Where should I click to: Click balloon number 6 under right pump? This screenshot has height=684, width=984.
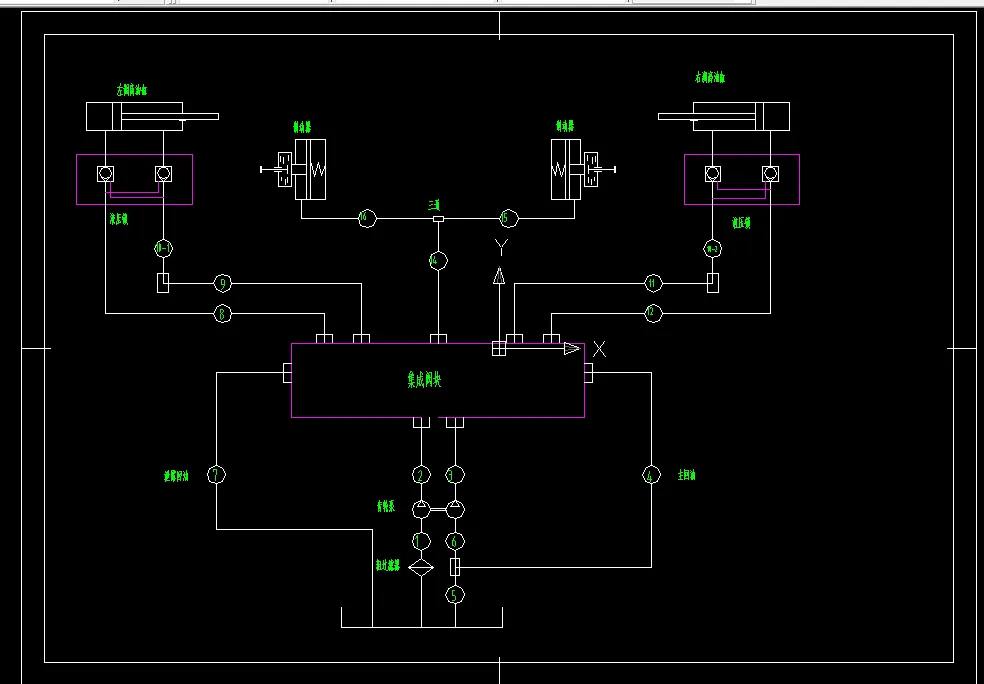455,541
